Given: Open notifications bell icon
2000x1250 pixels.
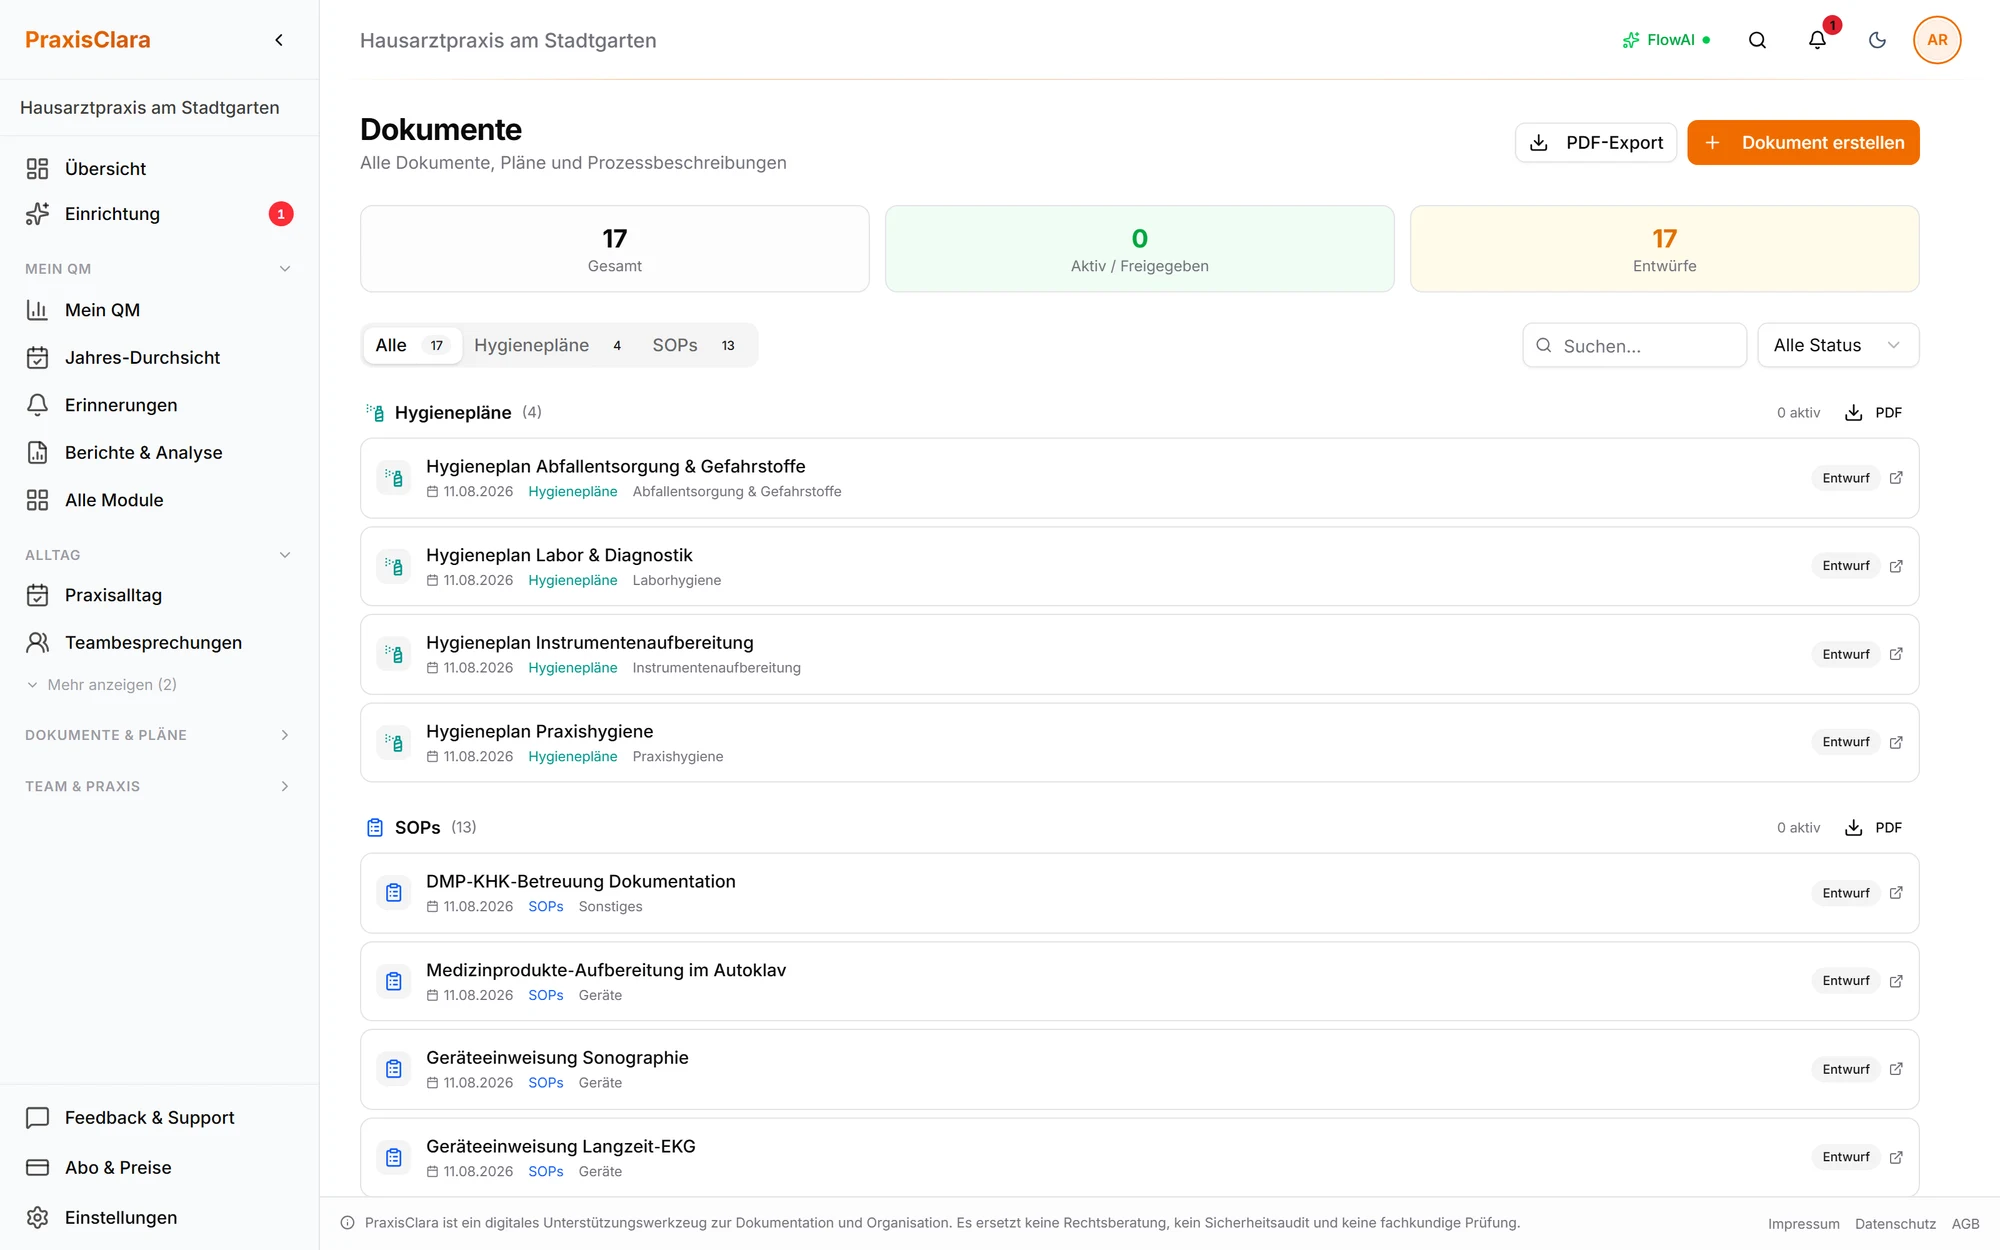Looking at the screenshot, I should (1817, 40).
